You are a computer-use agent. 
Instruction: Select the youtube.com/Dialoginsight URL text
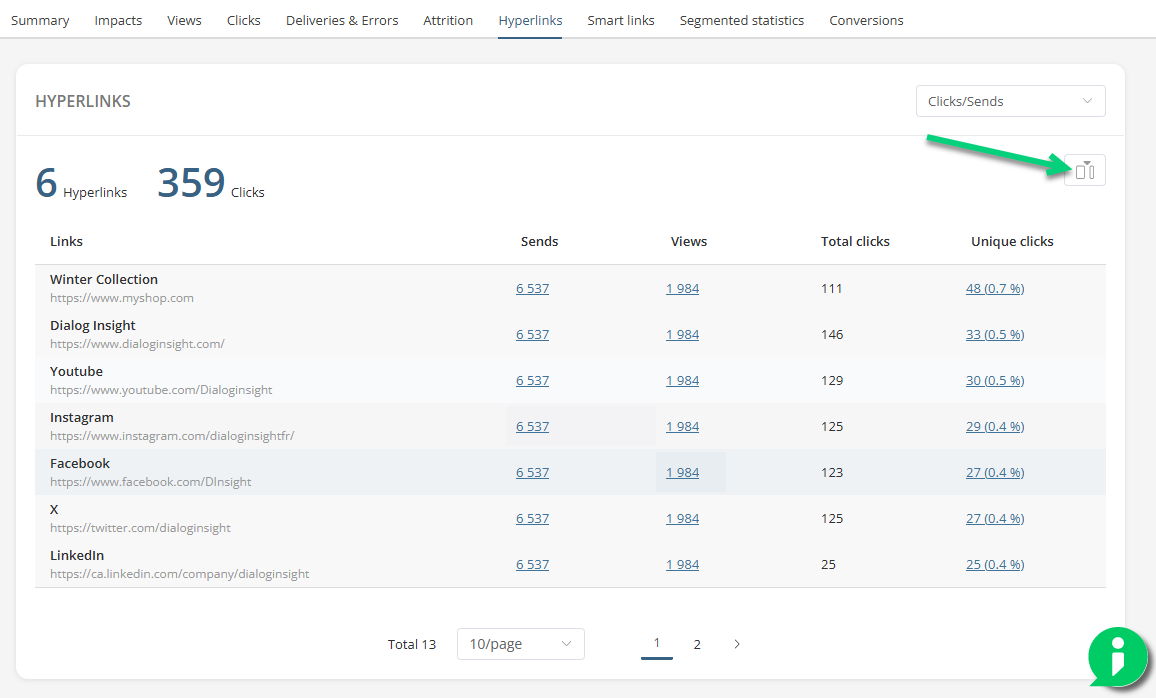161,390
